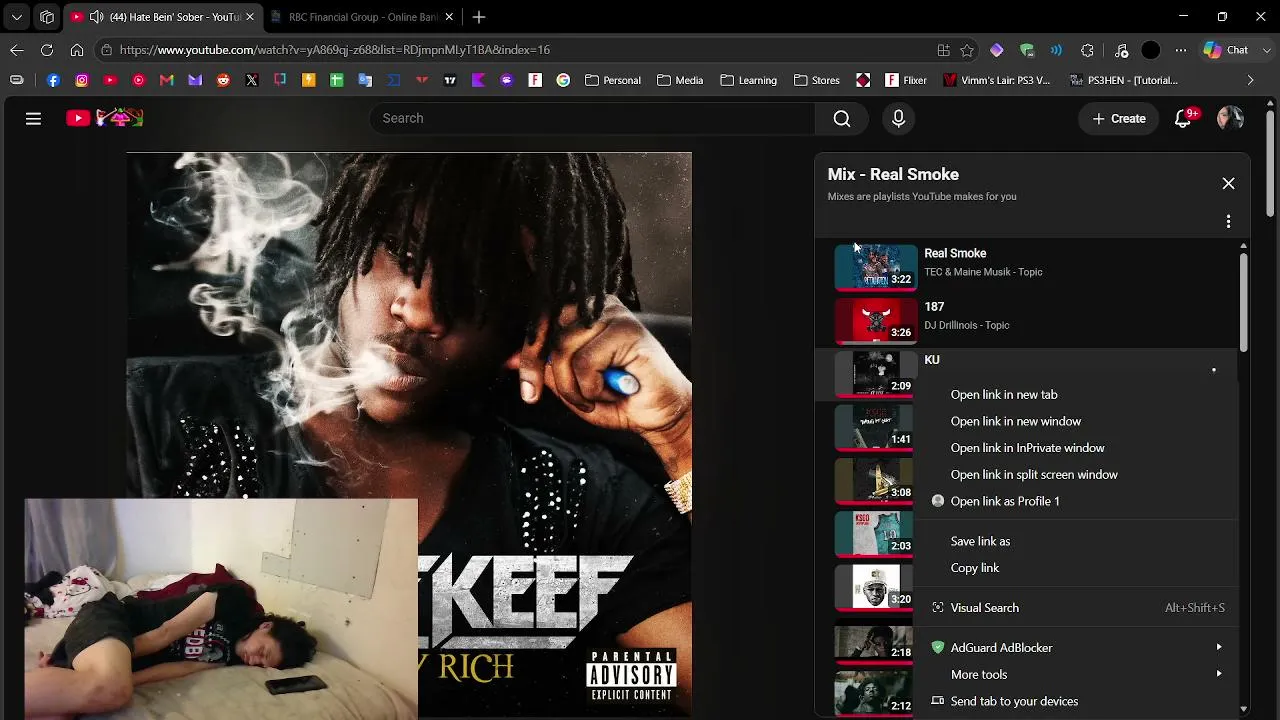The width and height of the screenshot is (1280, 720).
Task: Open the Gmail bookmark
Action: coord(167,80)
